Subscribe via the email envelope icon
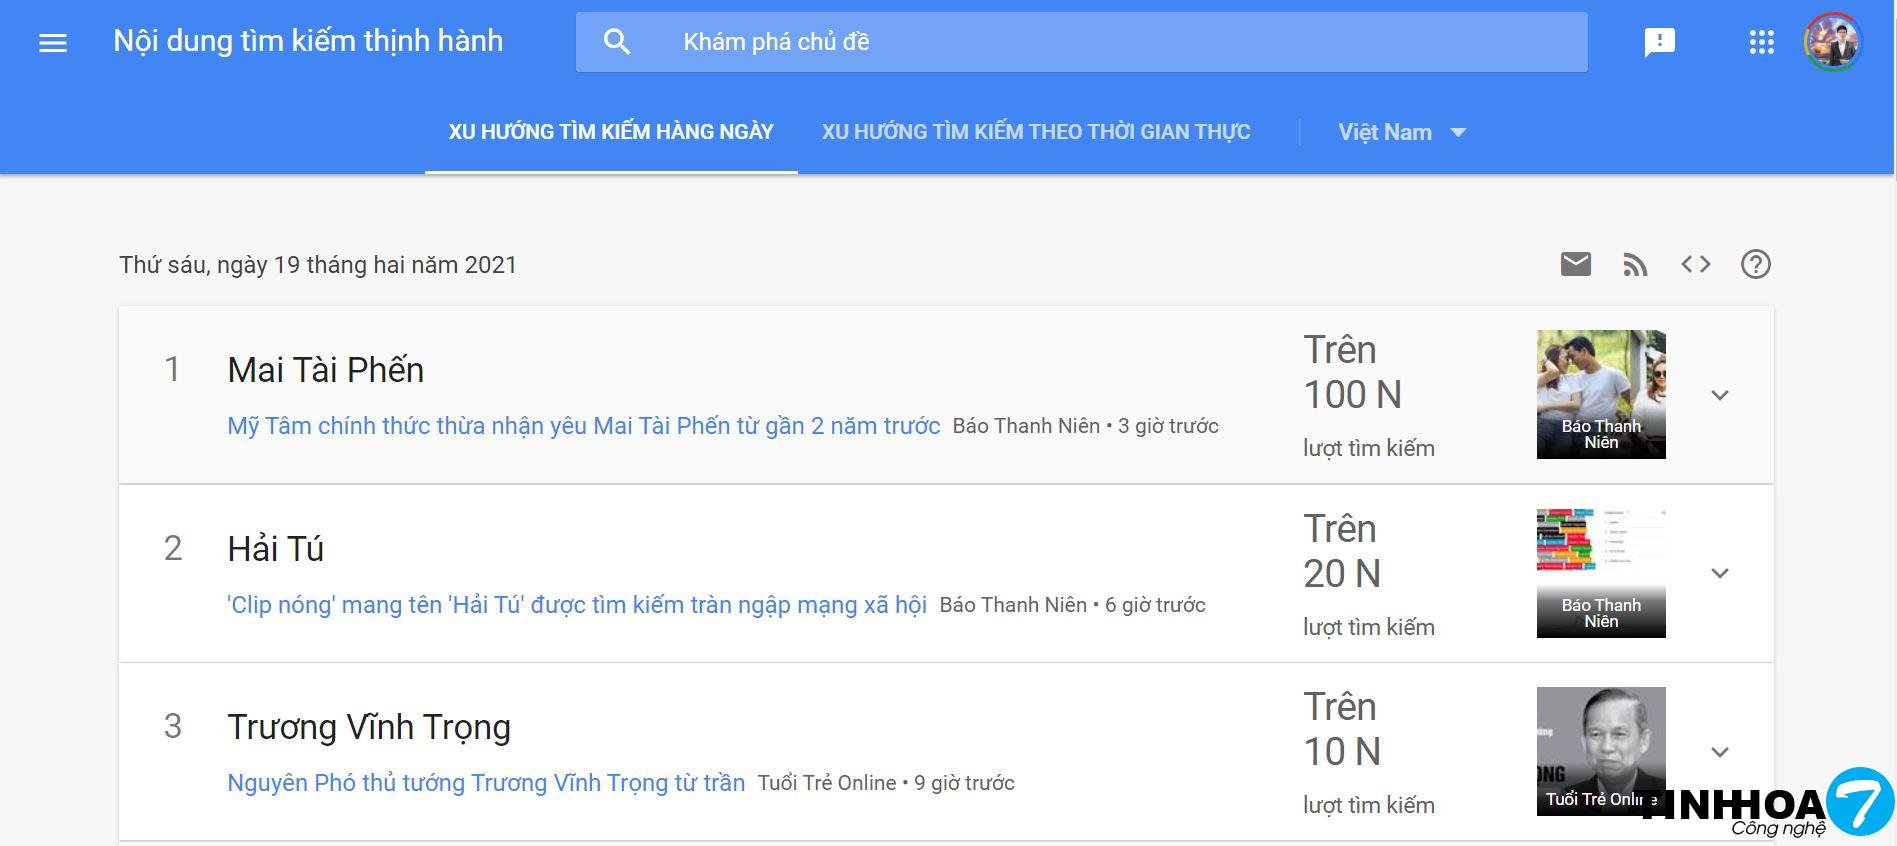1897x846 pixels. click(x=1575, y=264)
